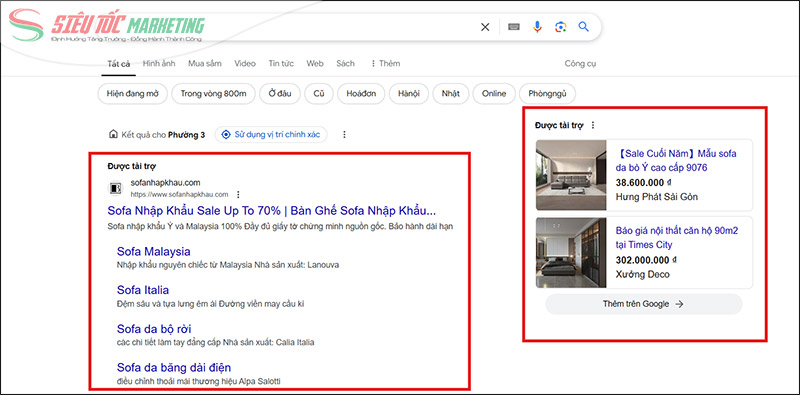Click the https://www.sofanhapkhau.com URL text

[x=179, y=194]
